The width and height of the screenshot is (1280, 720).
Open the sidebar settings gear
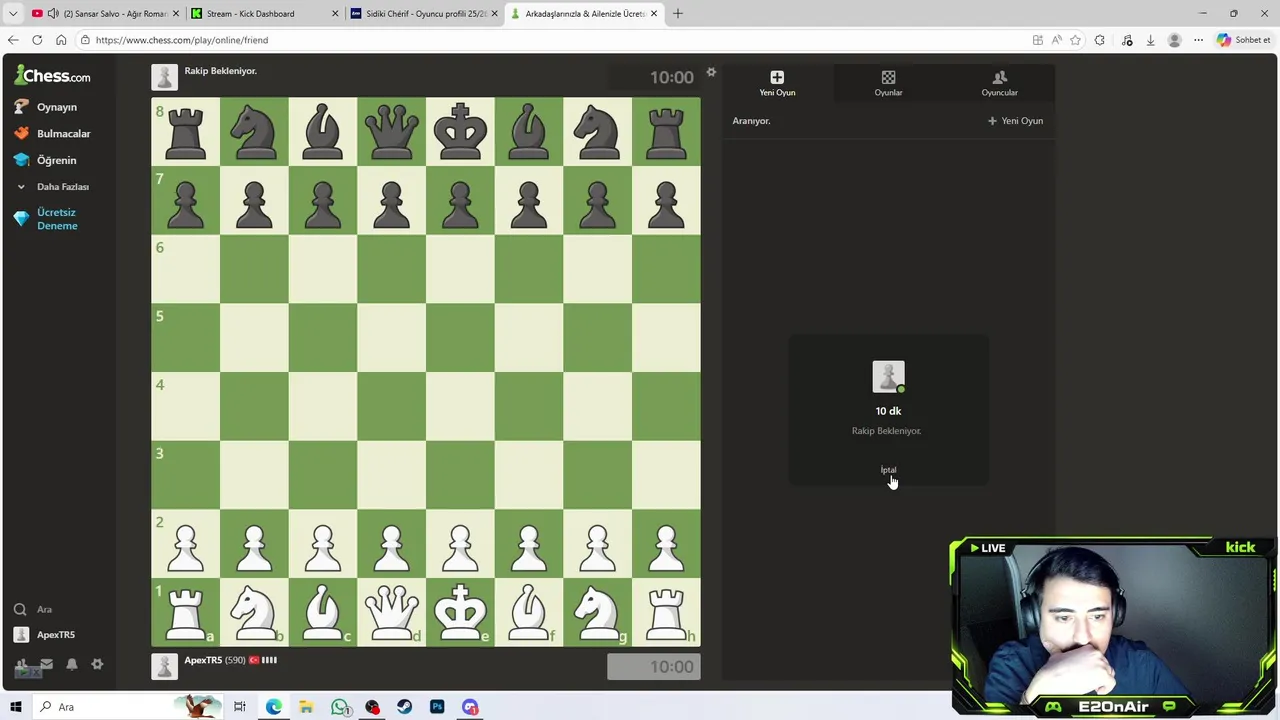coord(97,664)
